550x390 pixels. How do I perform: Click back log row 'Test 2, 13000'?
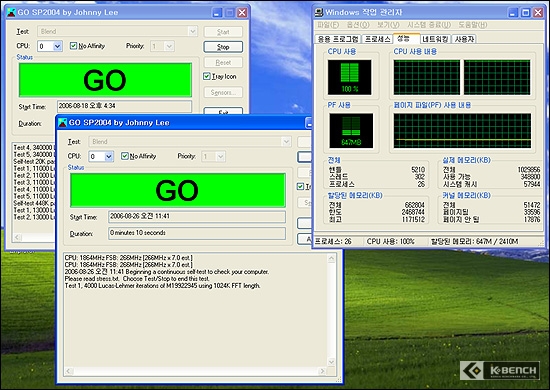click(x=34, y=217)
